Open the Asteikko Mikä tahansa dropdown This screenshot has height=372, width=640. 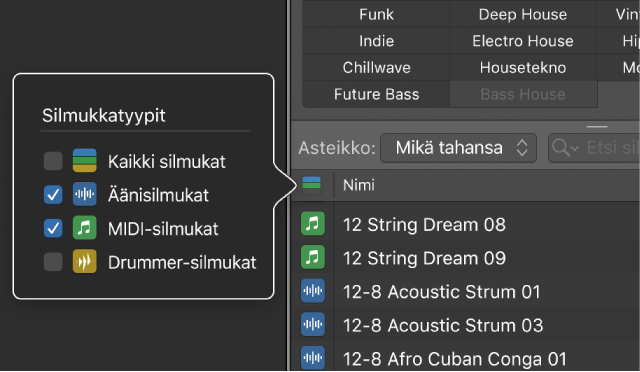click(458, 148)
